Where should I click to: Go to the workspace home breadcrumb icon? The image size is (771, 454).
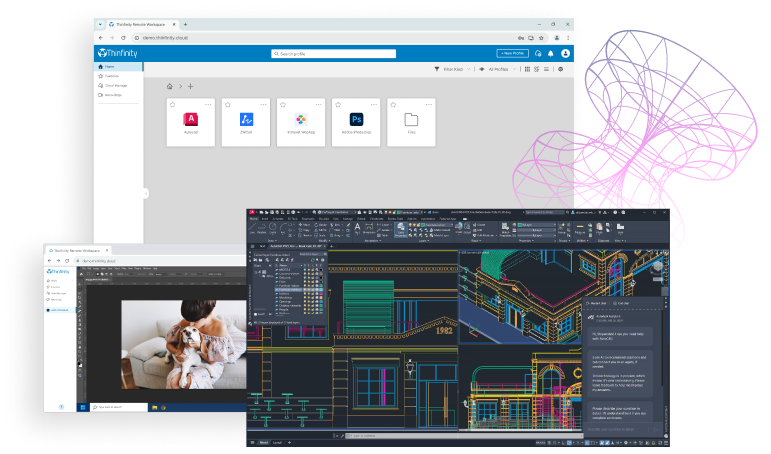[x=170, y=86]
